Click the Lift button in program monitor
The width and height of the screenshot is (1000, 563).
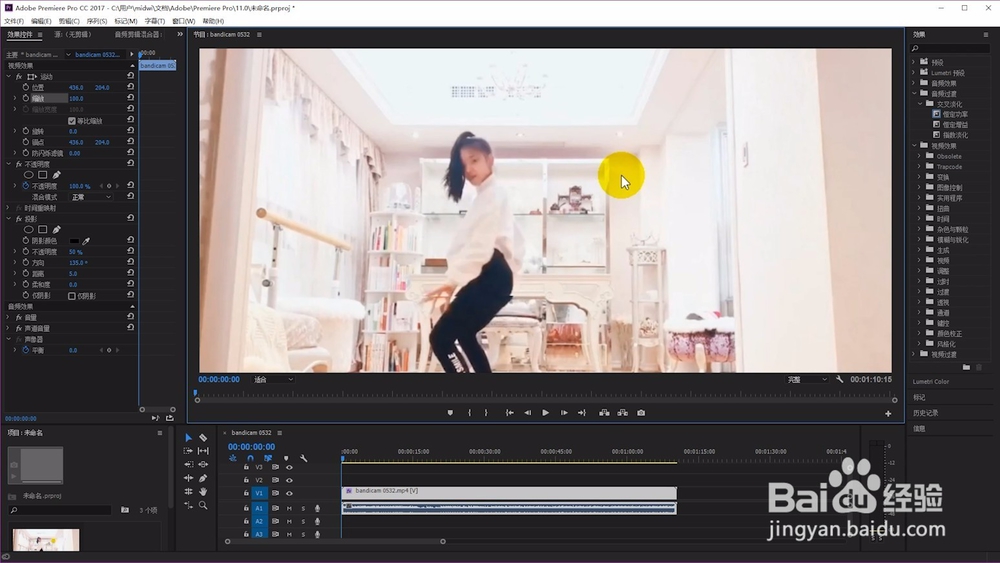[604, 413]
